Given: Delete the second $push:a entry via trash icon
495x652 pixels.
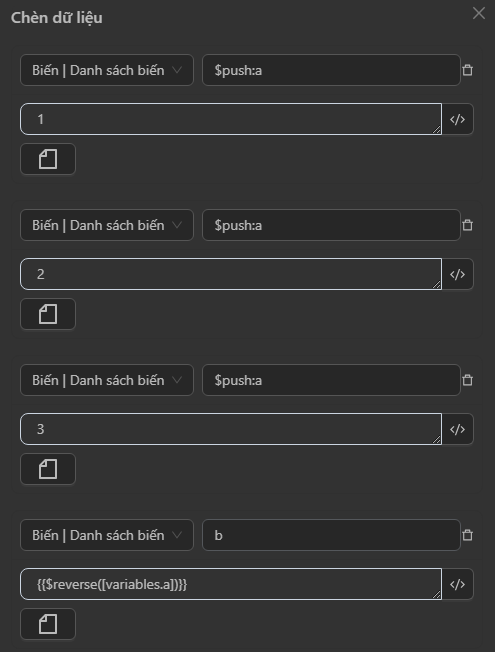Looking at the screenshot, I should tap(468, 225).
